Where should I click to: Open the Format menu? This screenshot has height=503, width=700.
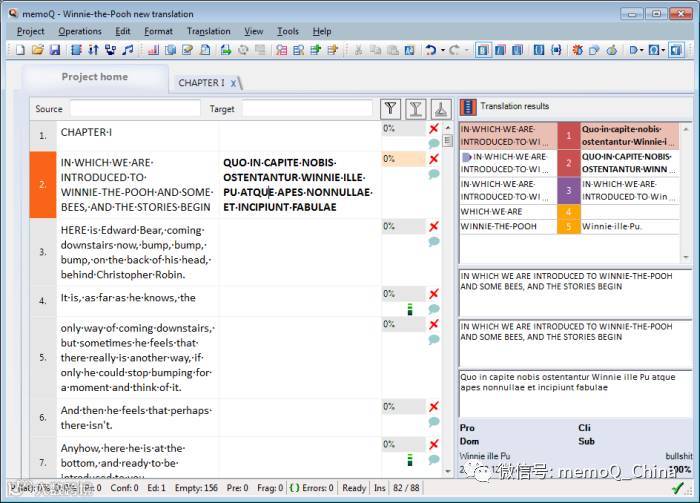click(158, 31)
